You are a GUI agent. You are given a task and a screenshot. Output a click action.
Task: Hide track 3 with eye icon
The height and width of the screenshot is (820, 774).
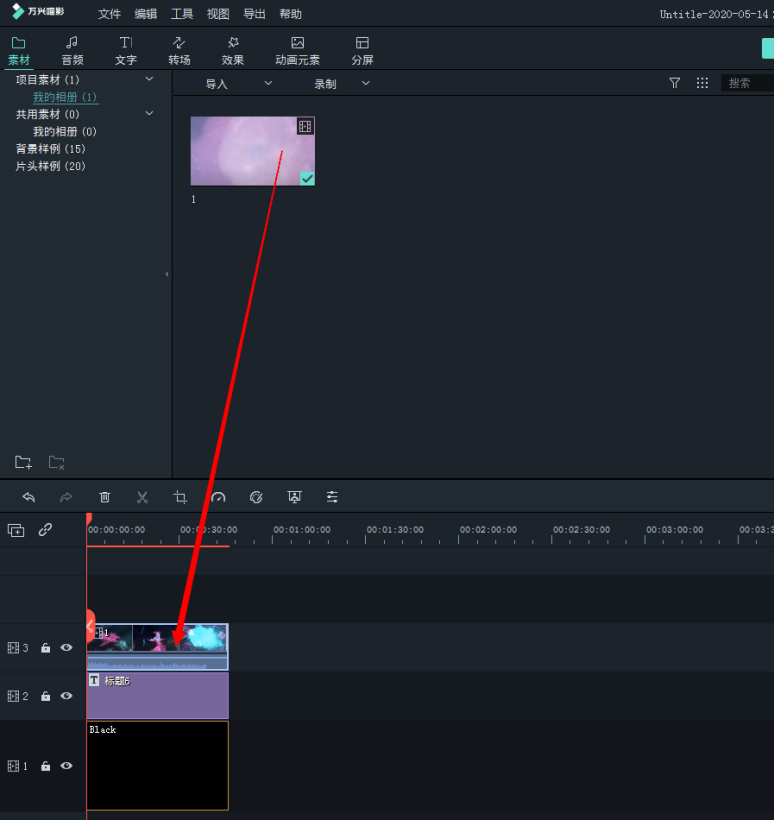(66, 648)
